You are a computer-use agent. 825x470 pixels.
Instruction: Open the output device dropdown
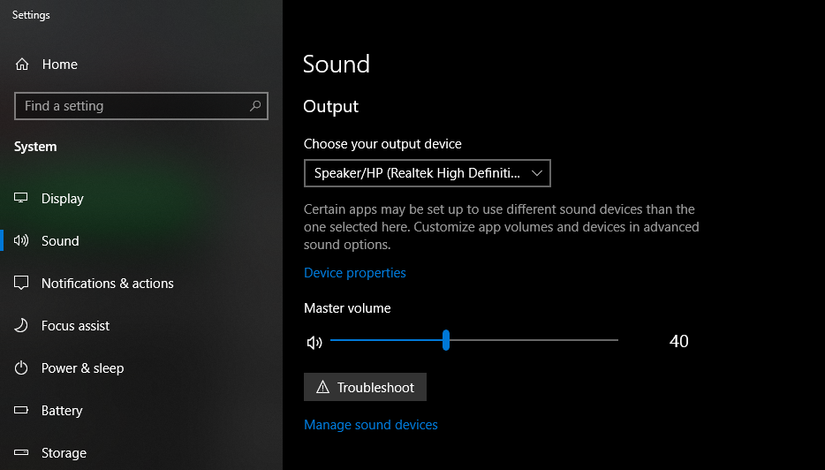tap(427, 173)
